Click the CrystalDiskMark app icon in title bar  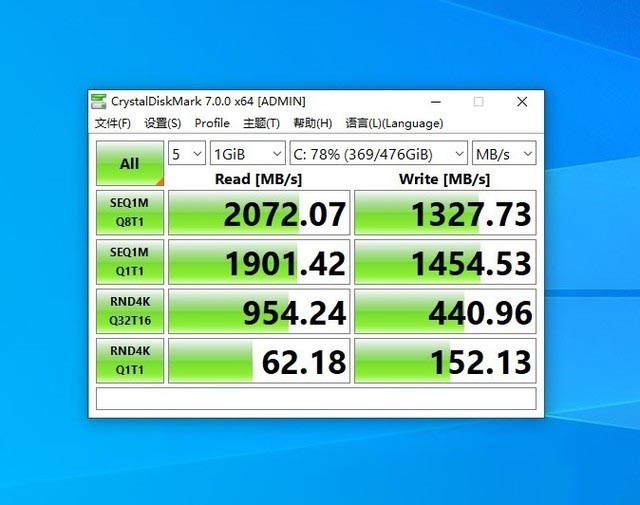pyautogui.click(x=98, y=101)
